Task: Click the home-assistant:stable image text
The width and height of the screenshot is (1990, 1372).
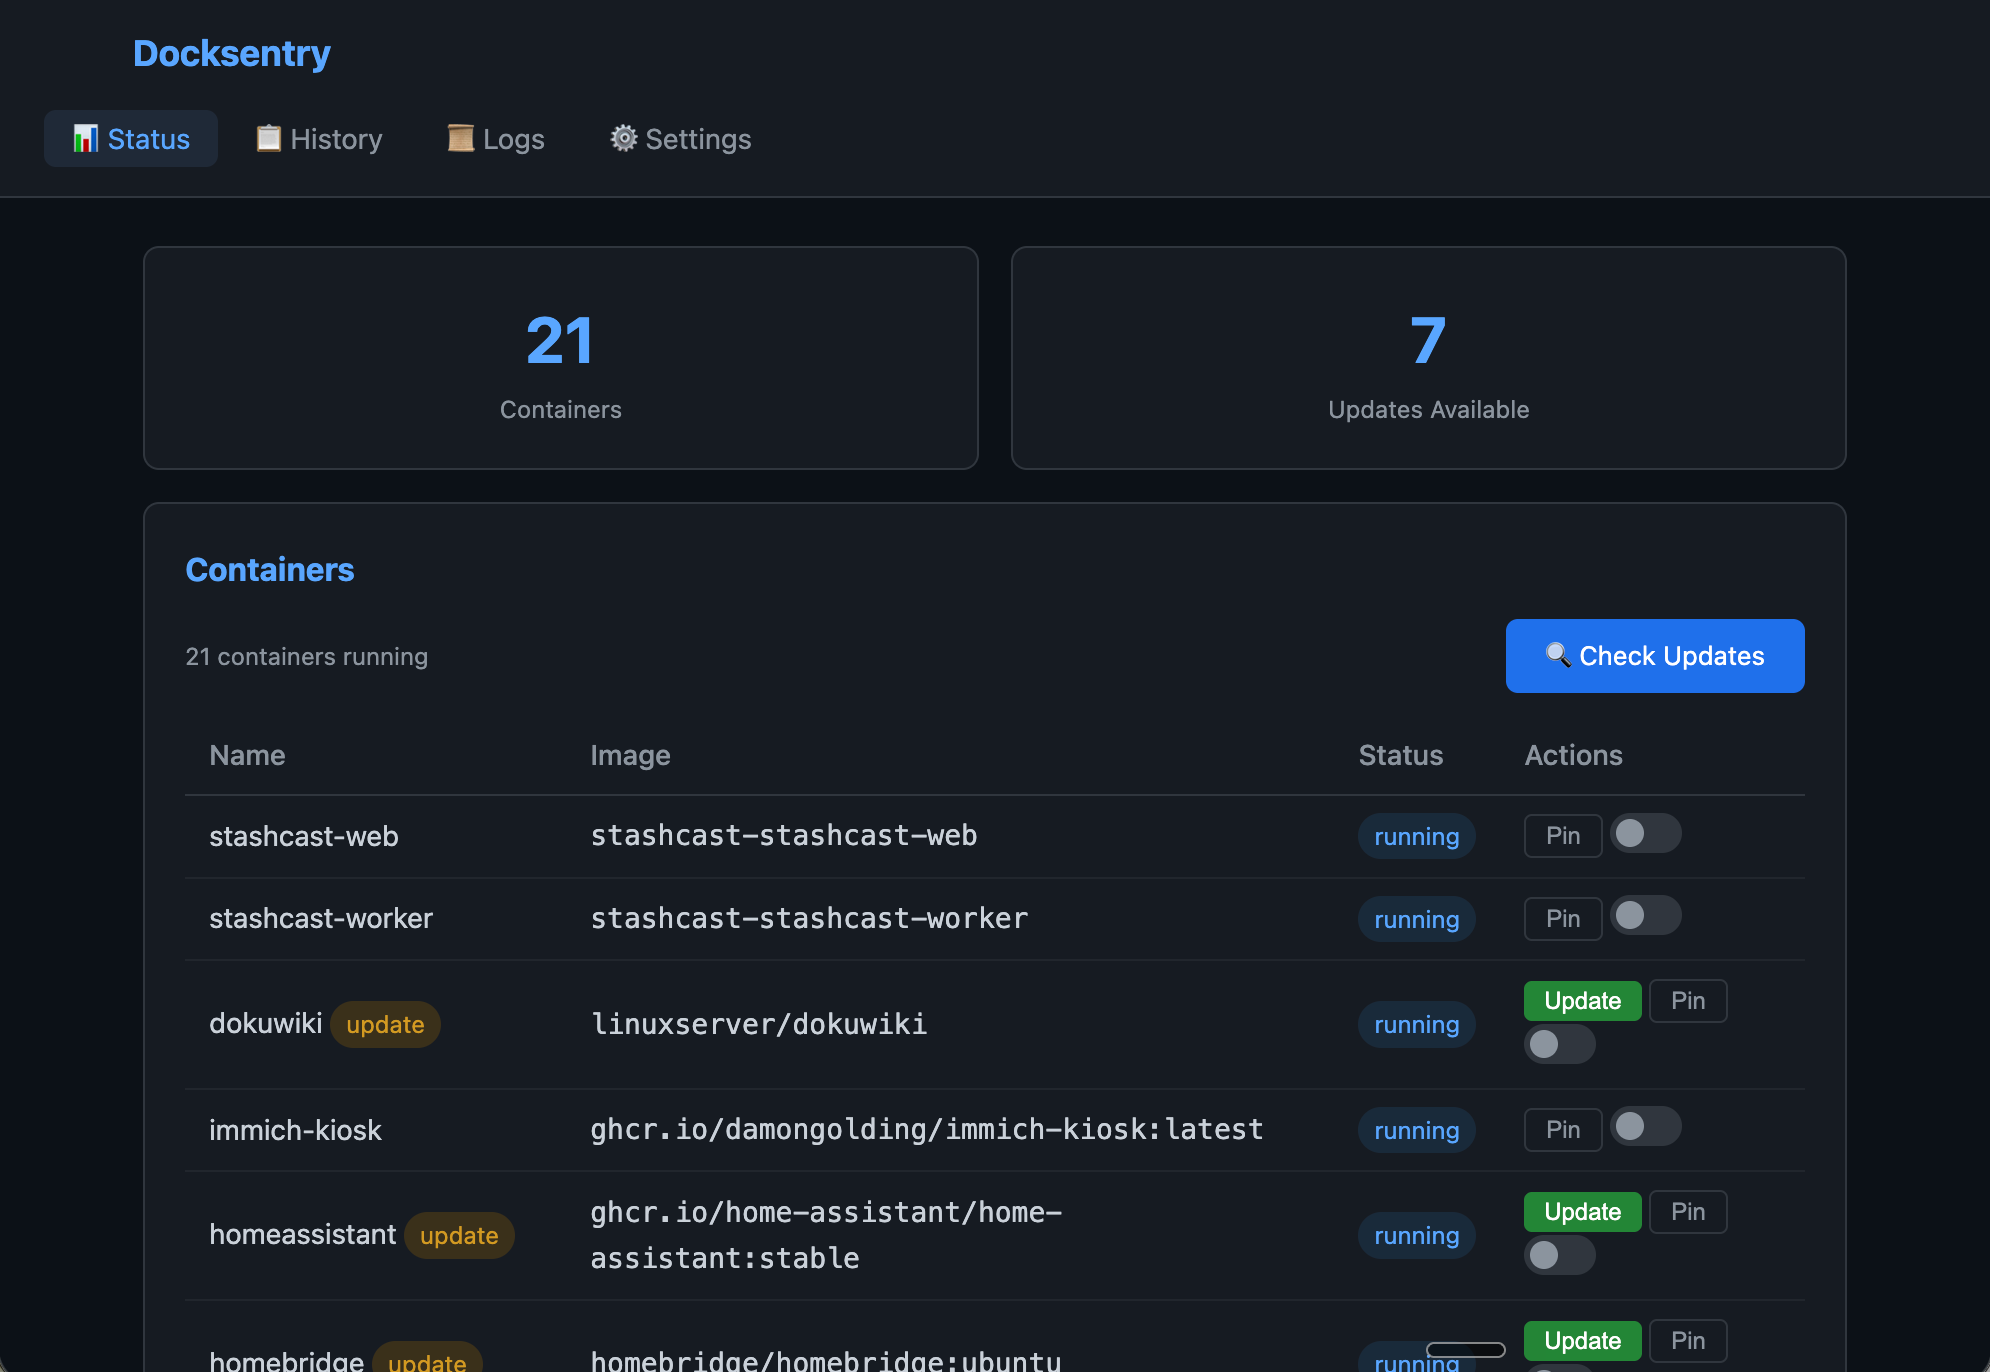Action: (826, 1235)
